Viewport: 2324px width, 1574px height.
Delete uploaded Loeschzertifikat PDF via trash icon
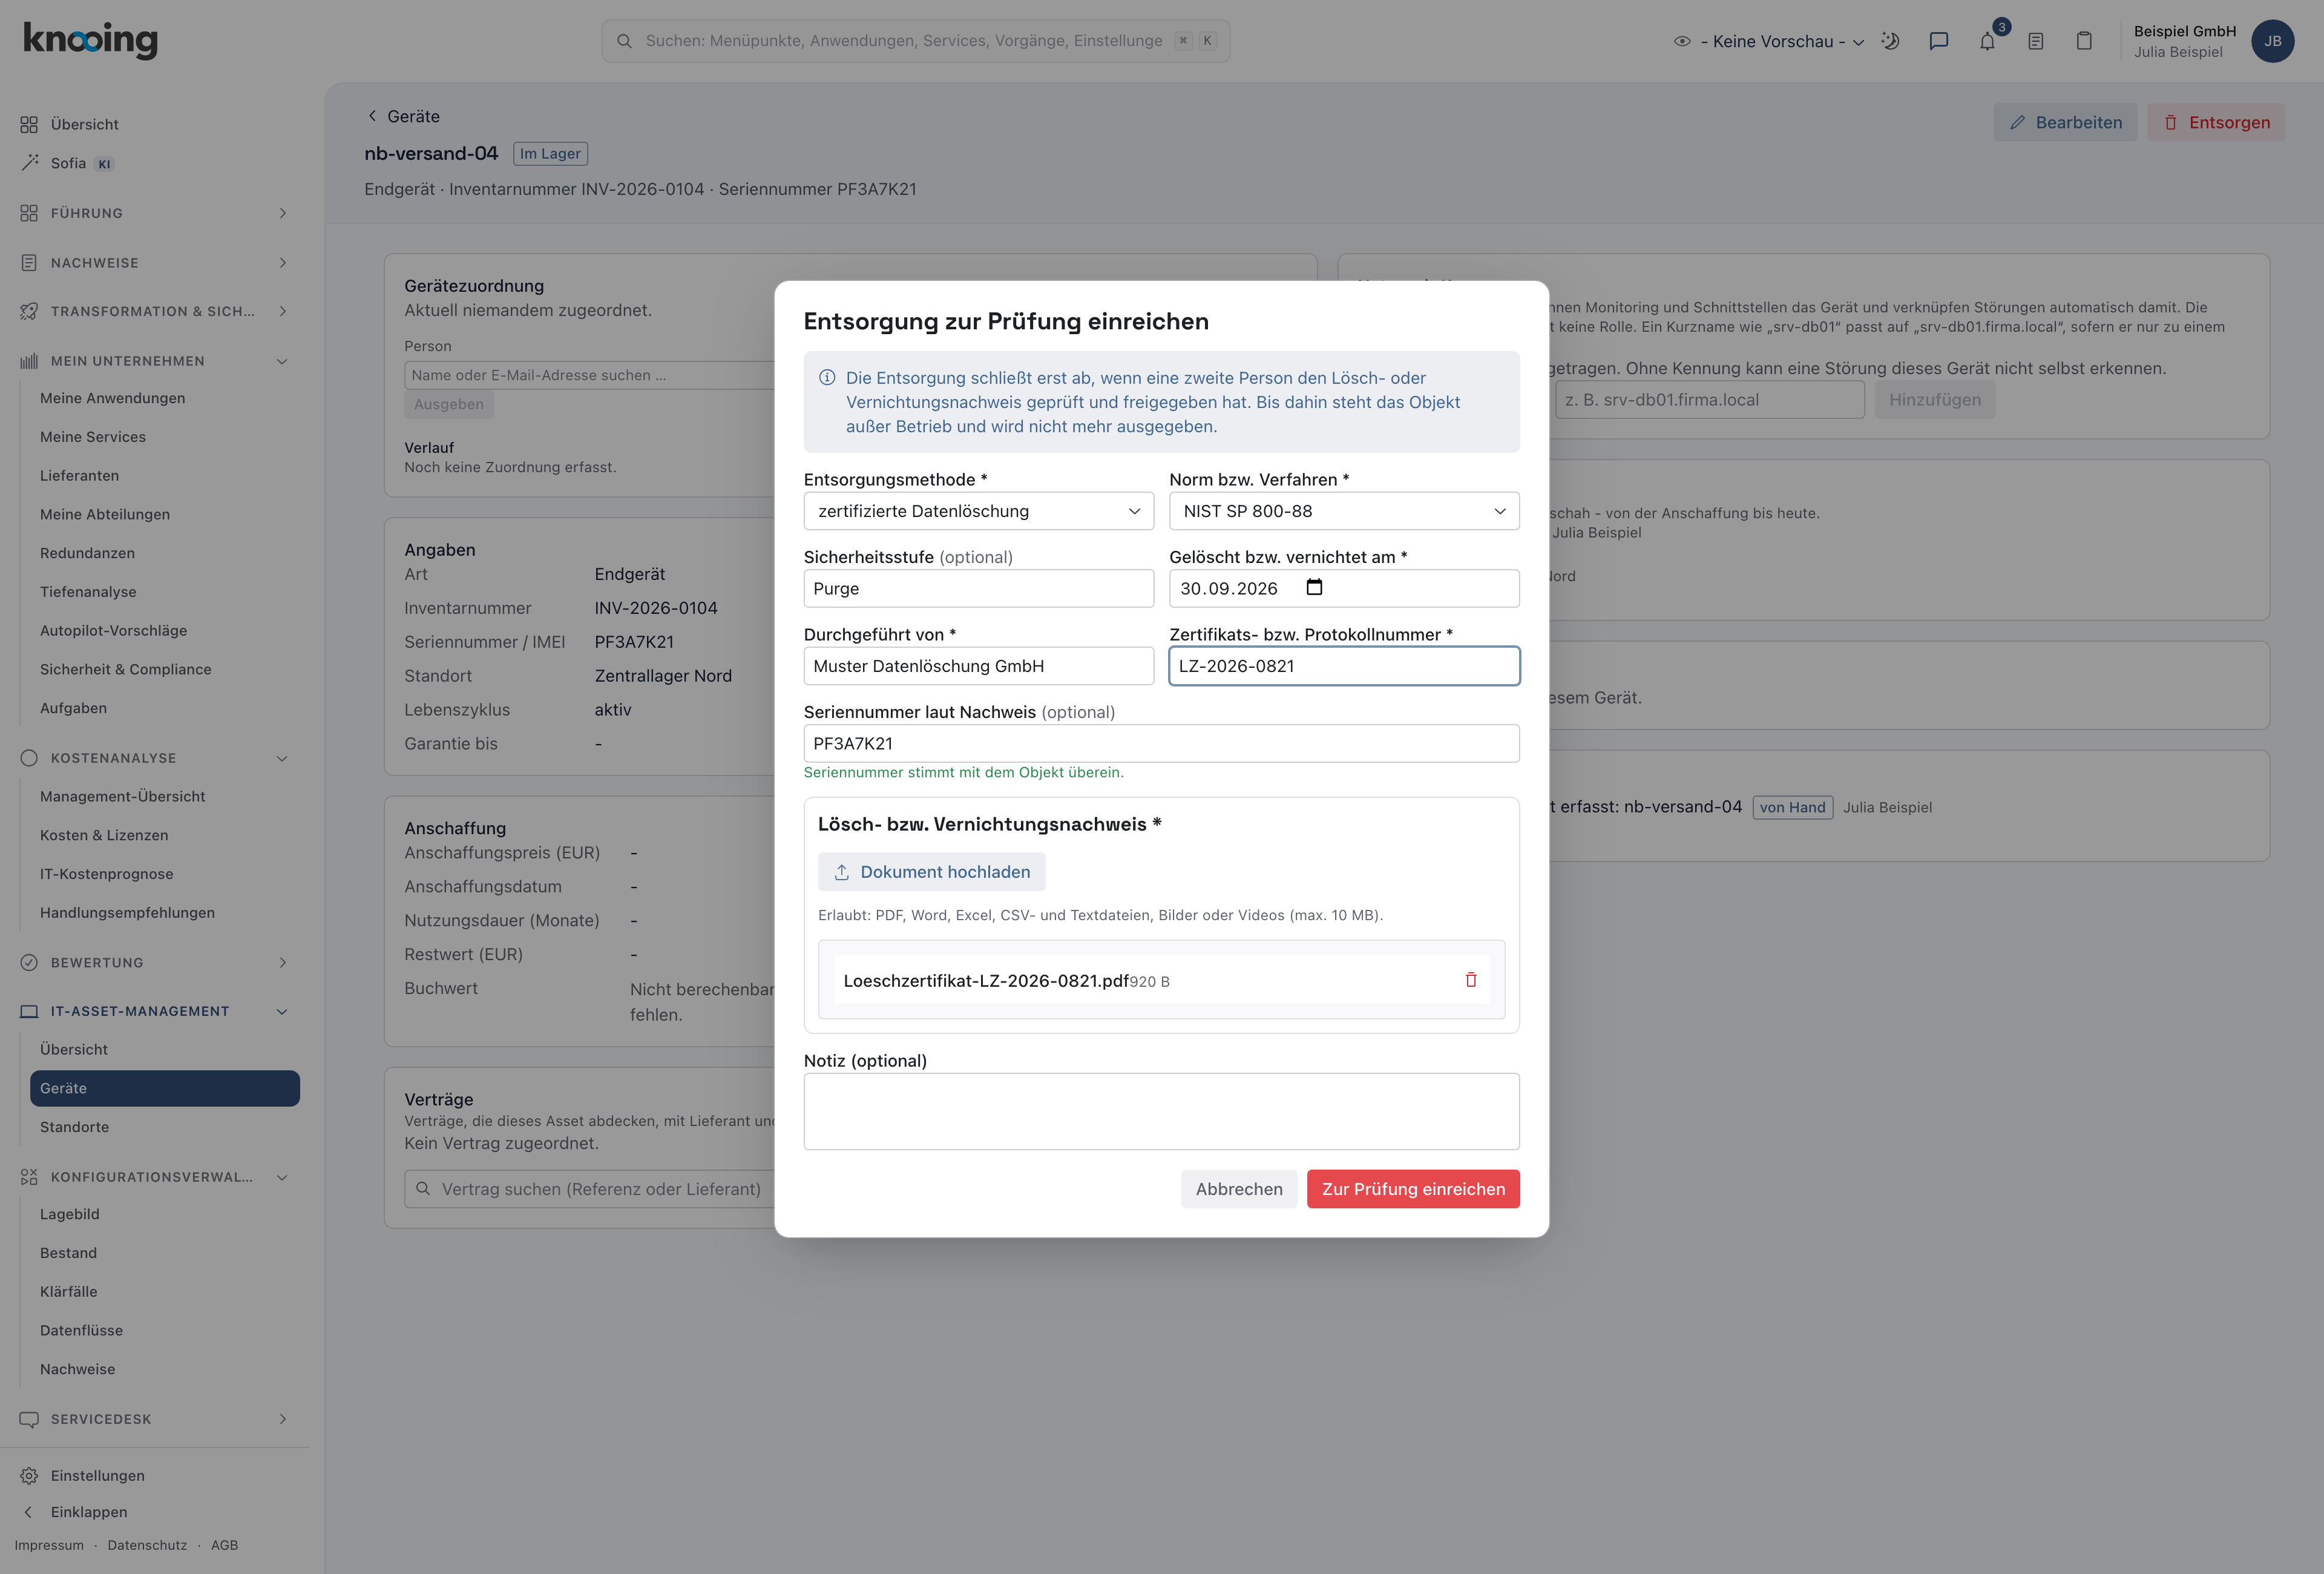pyautogui.click(x=1470, y=980)
